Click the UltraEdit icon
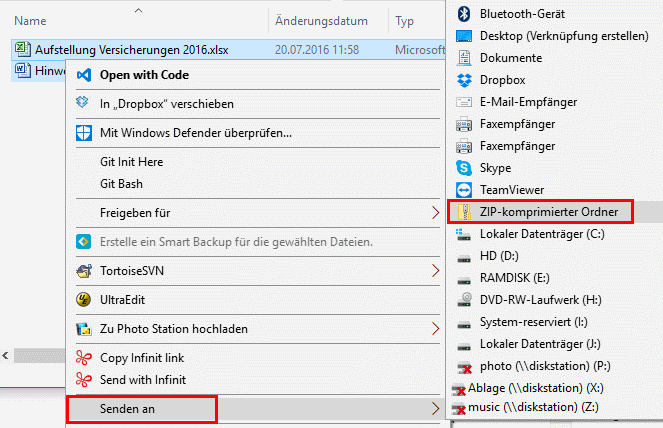This screenshot has width=663, height=428. pos(84,299)
